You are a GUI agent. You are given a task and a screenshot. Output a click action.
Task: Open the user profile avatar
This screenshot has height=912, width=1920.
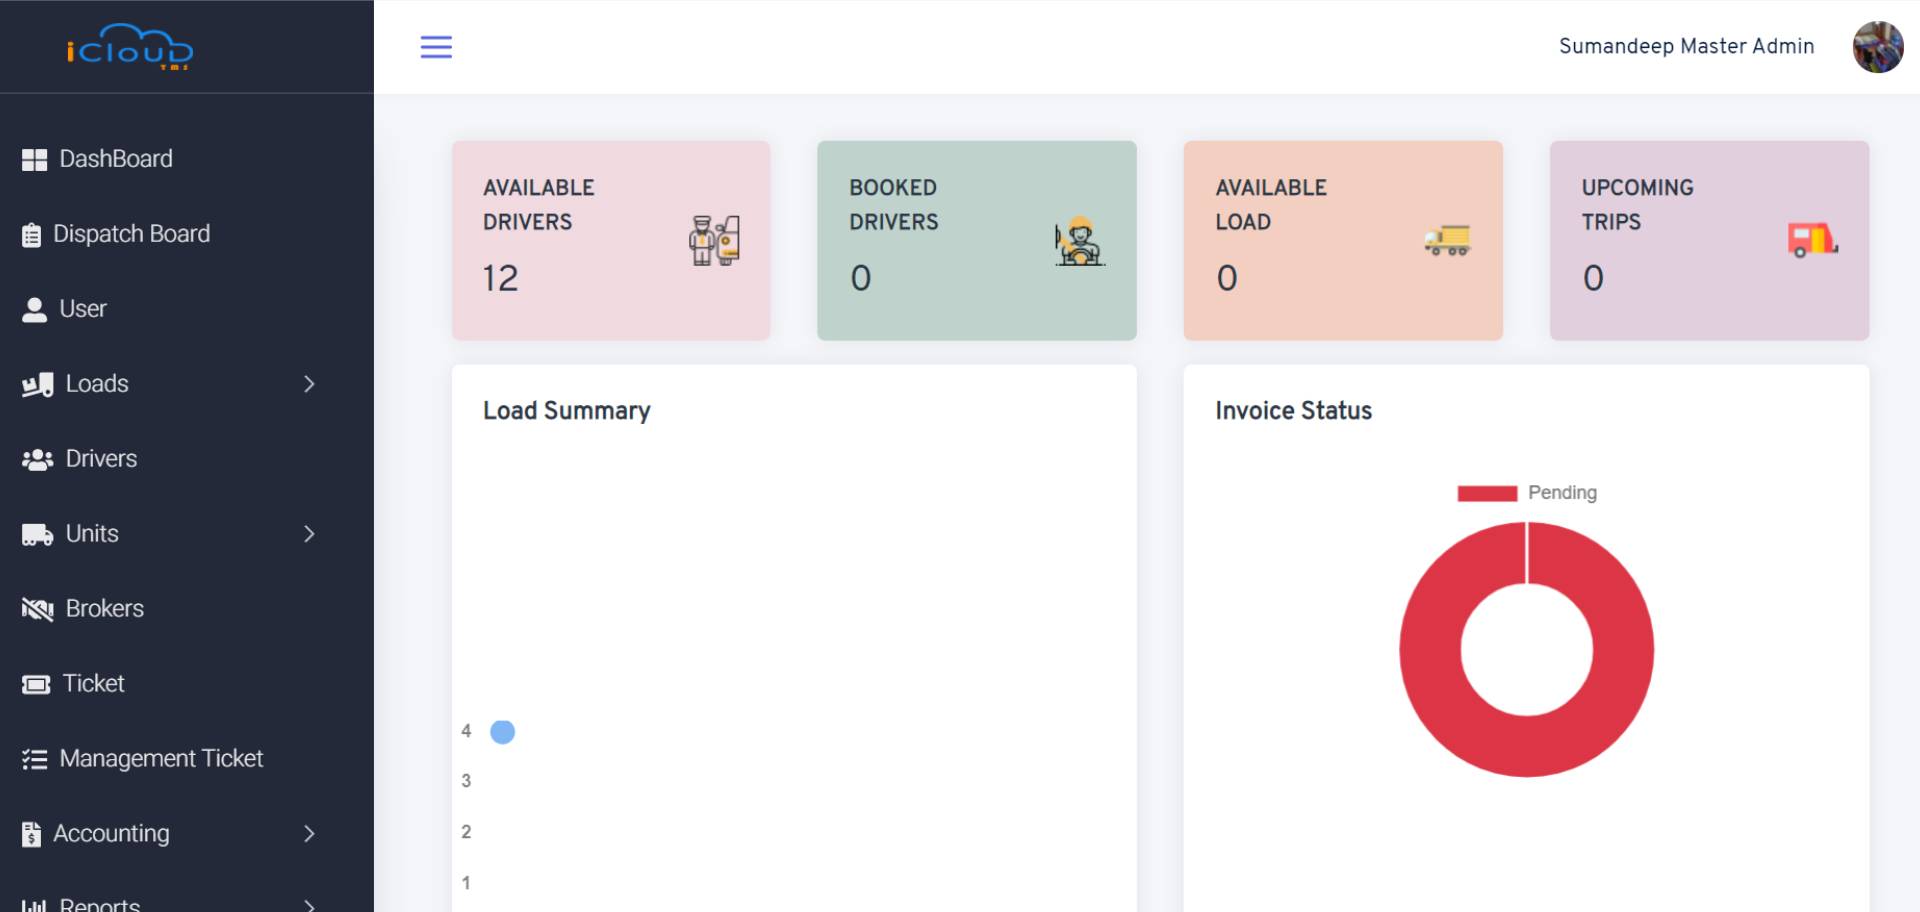coord(1877,47)
